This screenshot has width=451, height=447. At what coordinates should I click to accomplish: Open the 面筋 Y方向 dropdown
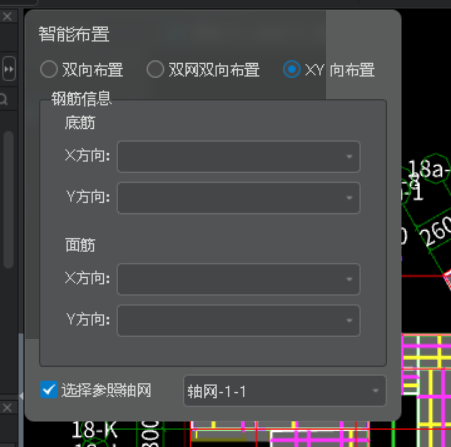[239, 321]
